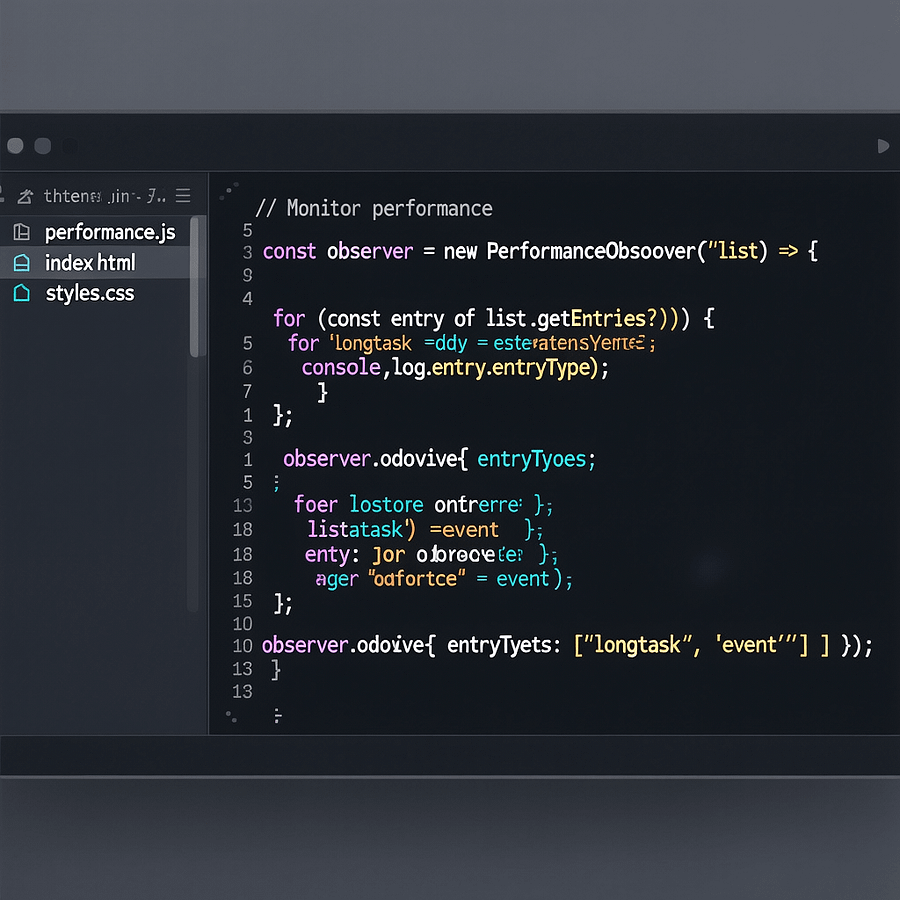Click line number 4 in the gutter

click(x=247, y=298)
